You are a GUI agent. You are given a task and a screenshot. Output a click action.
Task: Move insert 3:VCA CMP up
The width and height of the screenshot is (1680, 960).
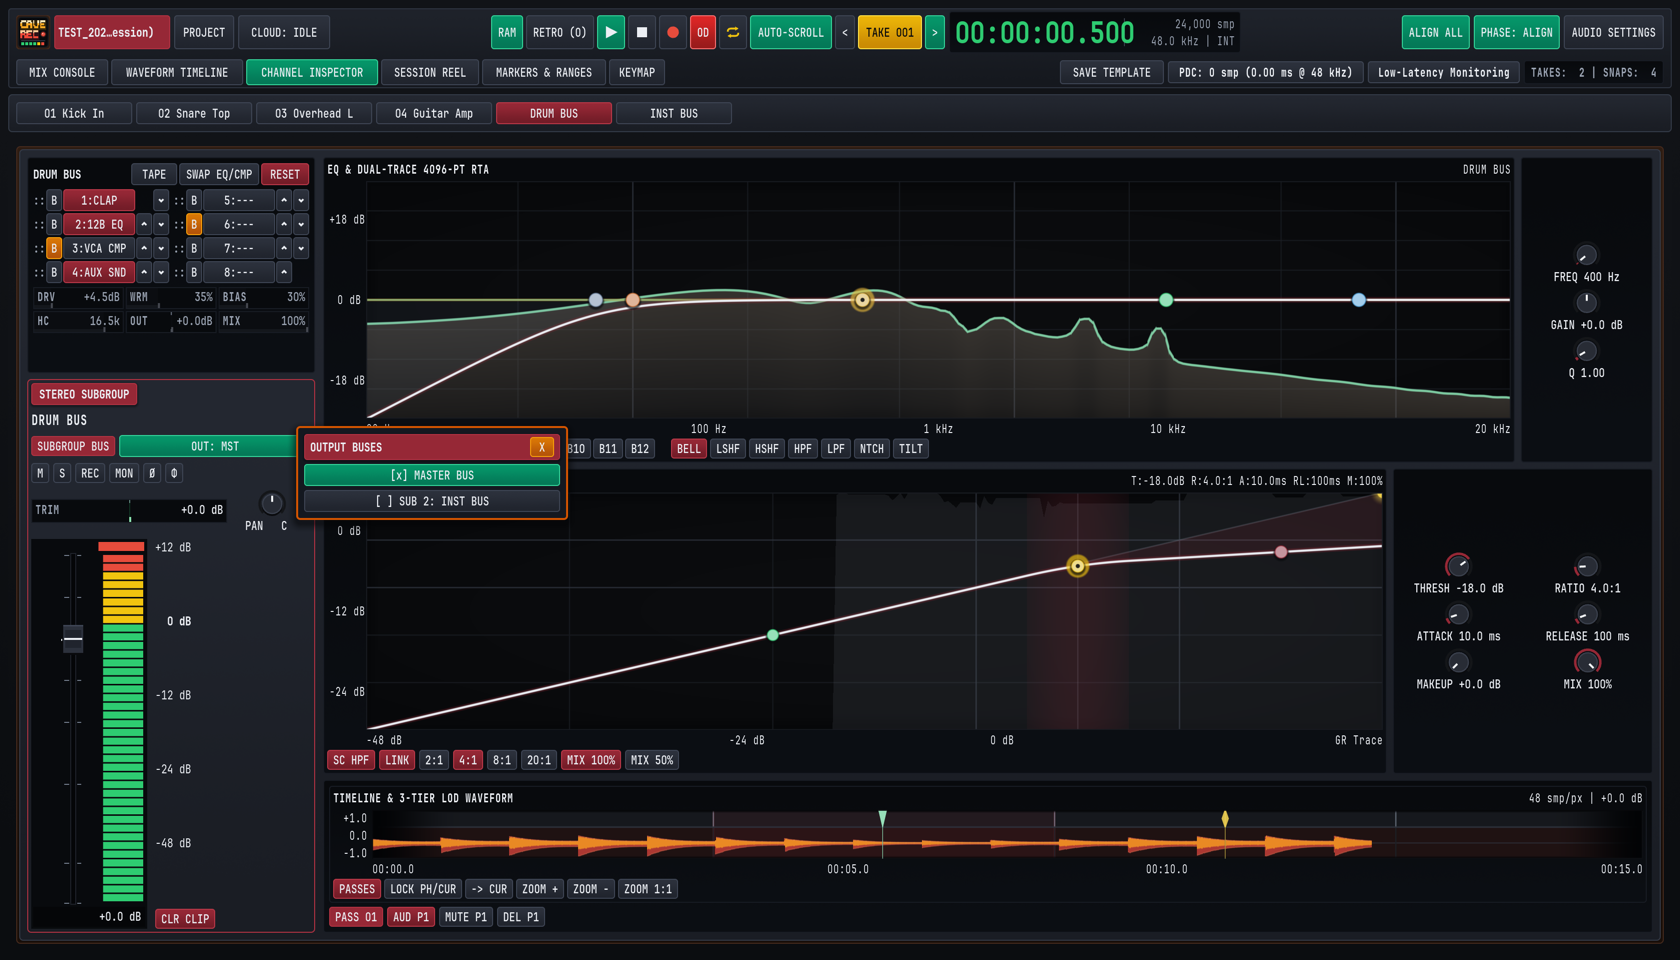144,248
